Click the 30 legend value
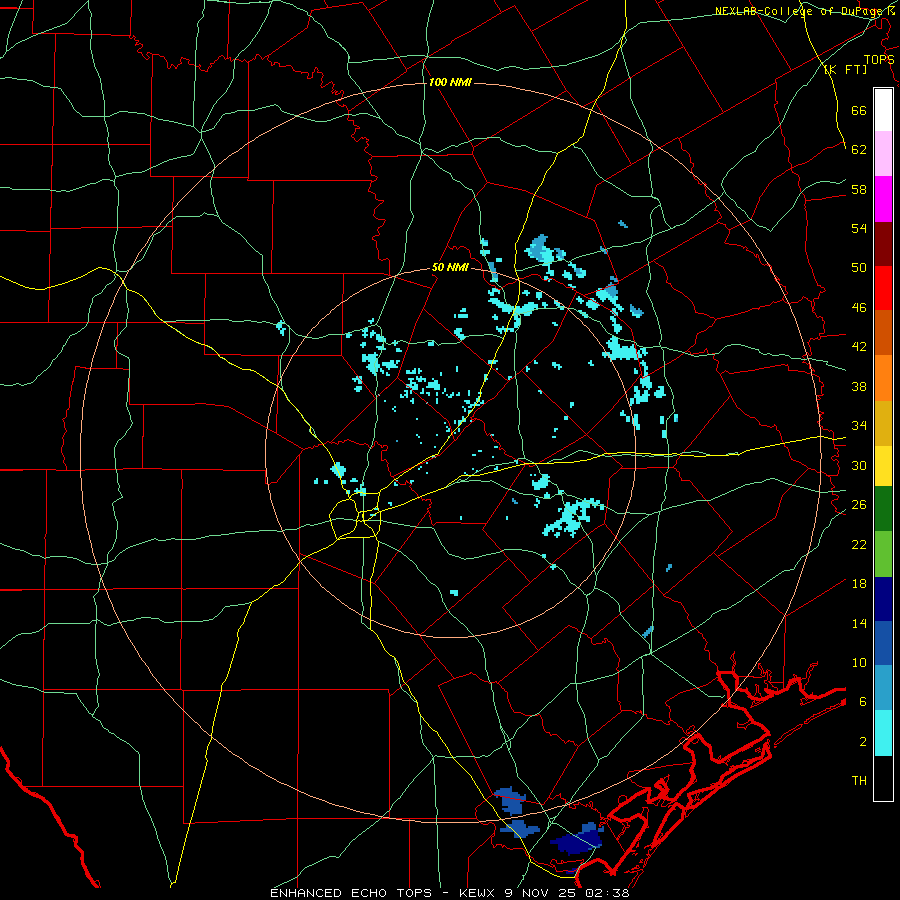 click(x=859, y=465)
